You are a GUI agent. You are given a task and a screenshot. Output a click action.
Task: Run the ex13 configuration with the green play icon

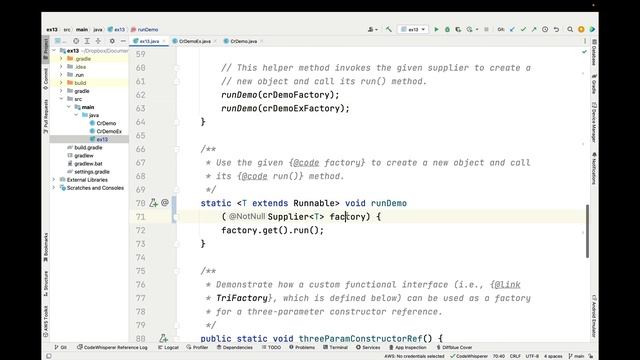pos(436,29)
